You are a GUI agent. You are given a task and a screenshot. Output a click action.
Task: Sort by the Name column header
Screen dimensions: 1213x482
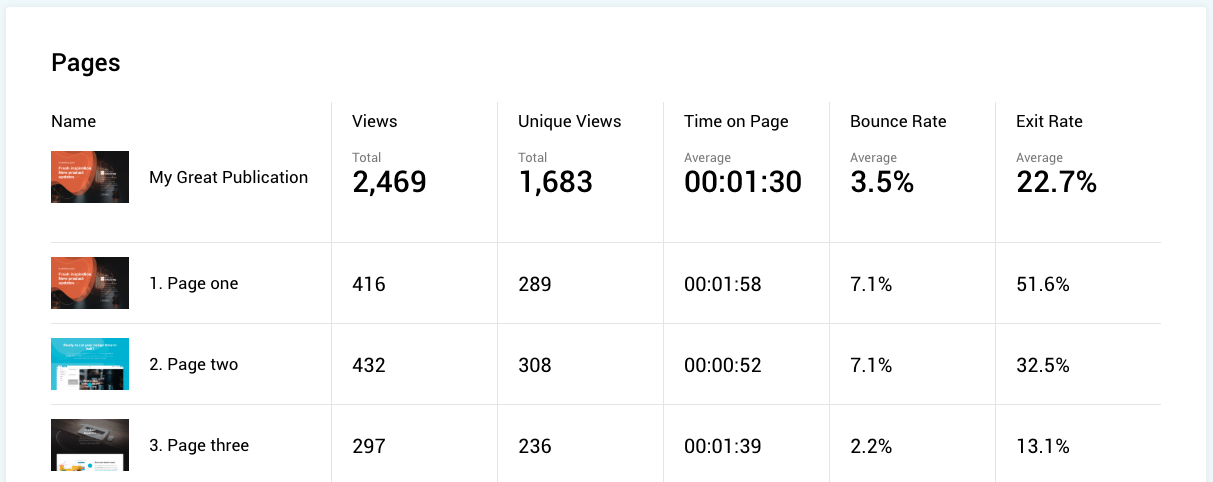tap(74, 121)
